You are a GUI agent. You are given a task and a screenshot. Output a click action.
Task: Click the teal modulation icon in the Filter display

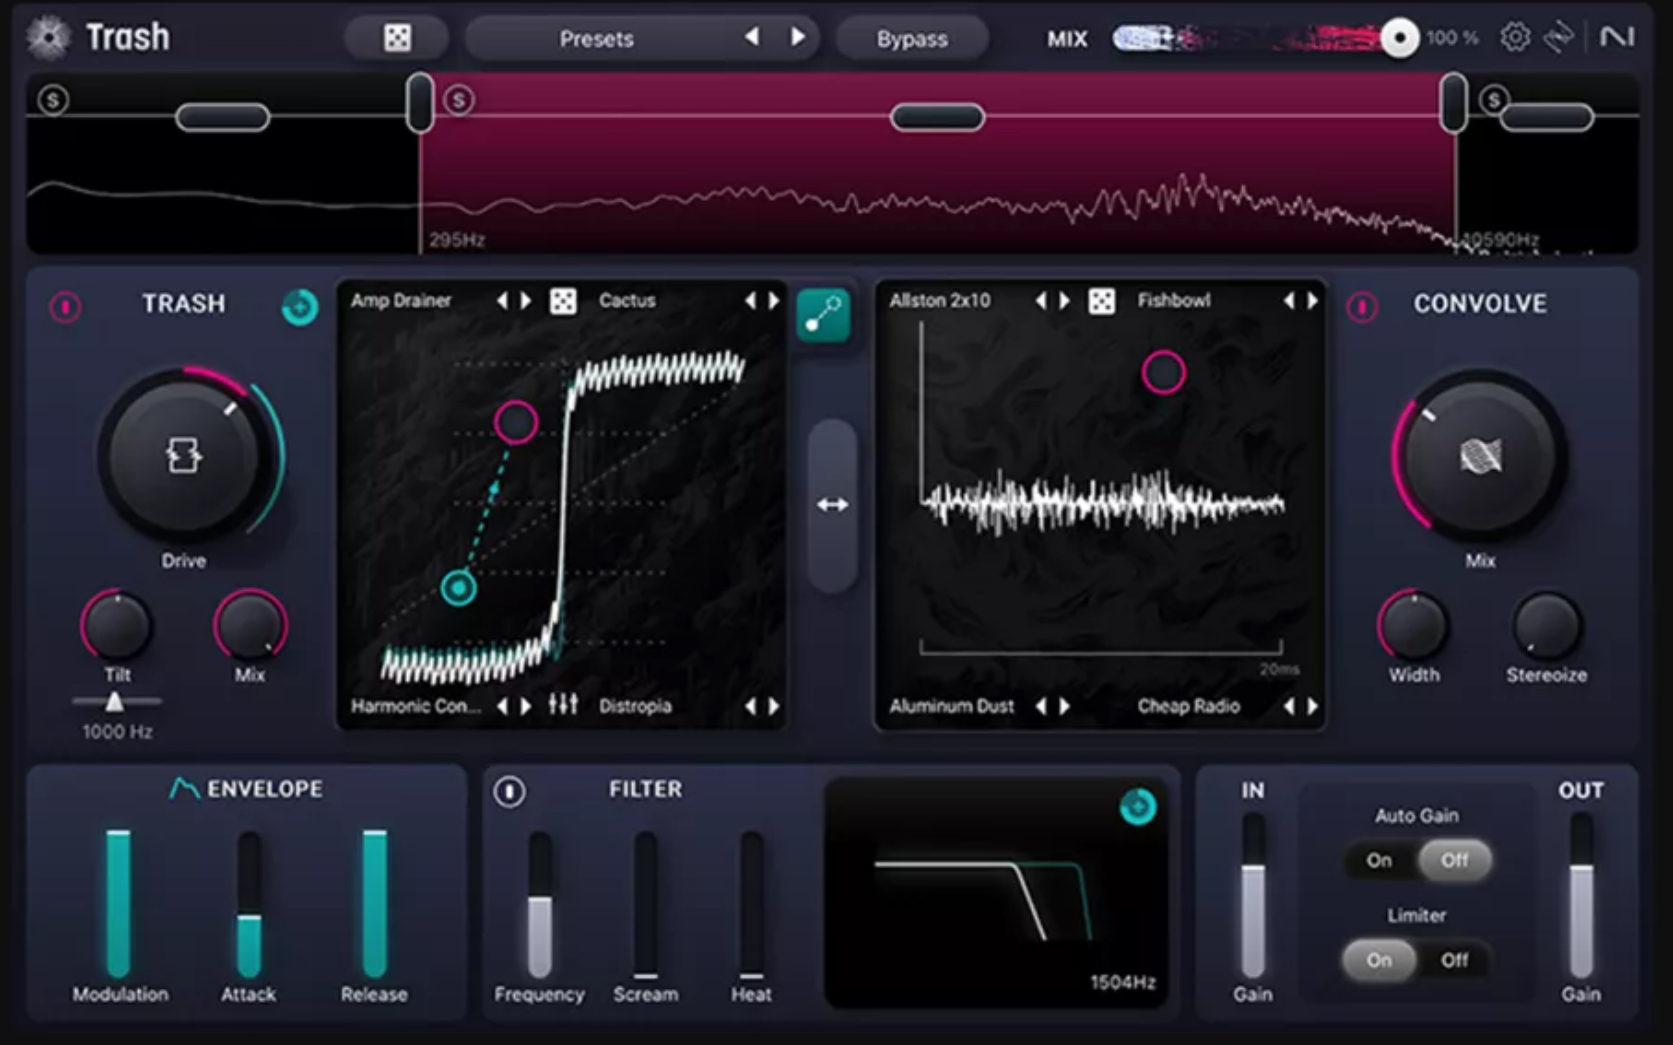(1137, 806)
